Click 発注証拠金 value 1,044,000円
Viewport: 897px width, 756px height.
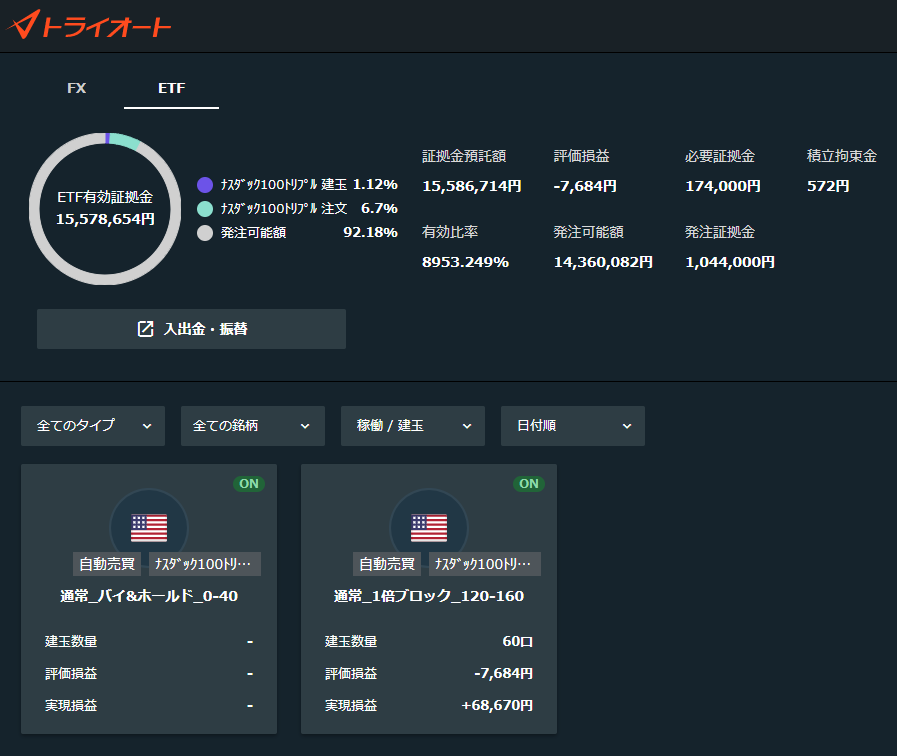click(x=730, y=262)
